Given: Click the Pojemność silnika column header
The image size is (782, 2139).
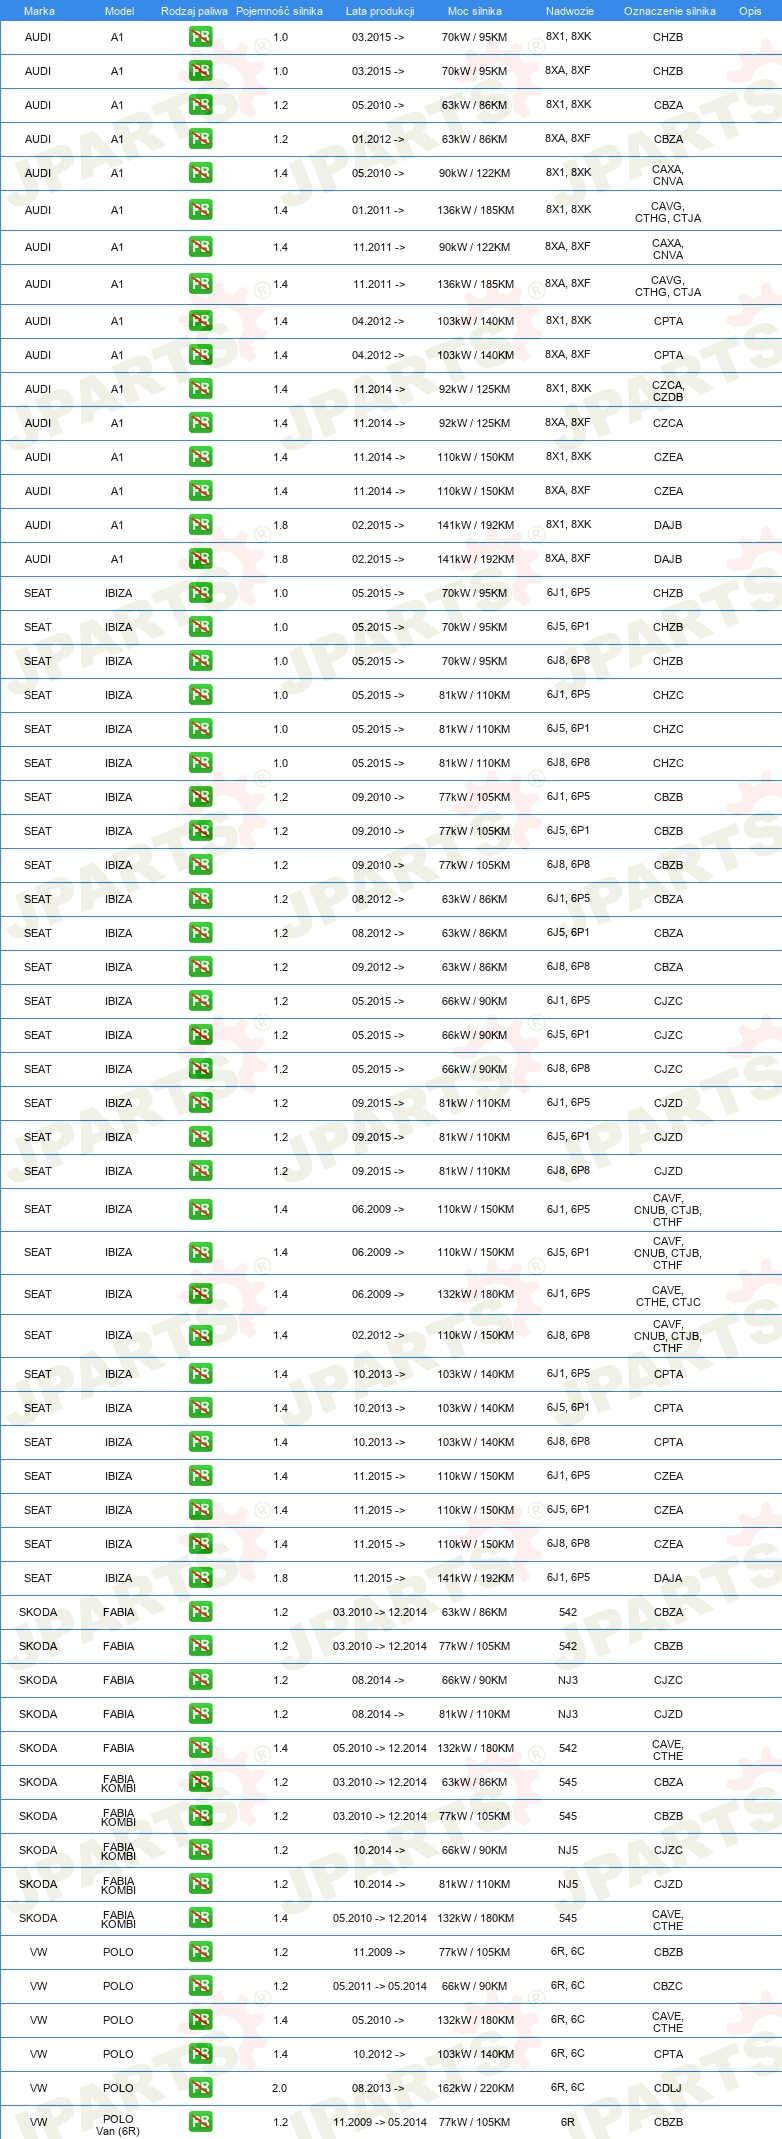Looking at the screenshot, I should click(x=279, y=11).
